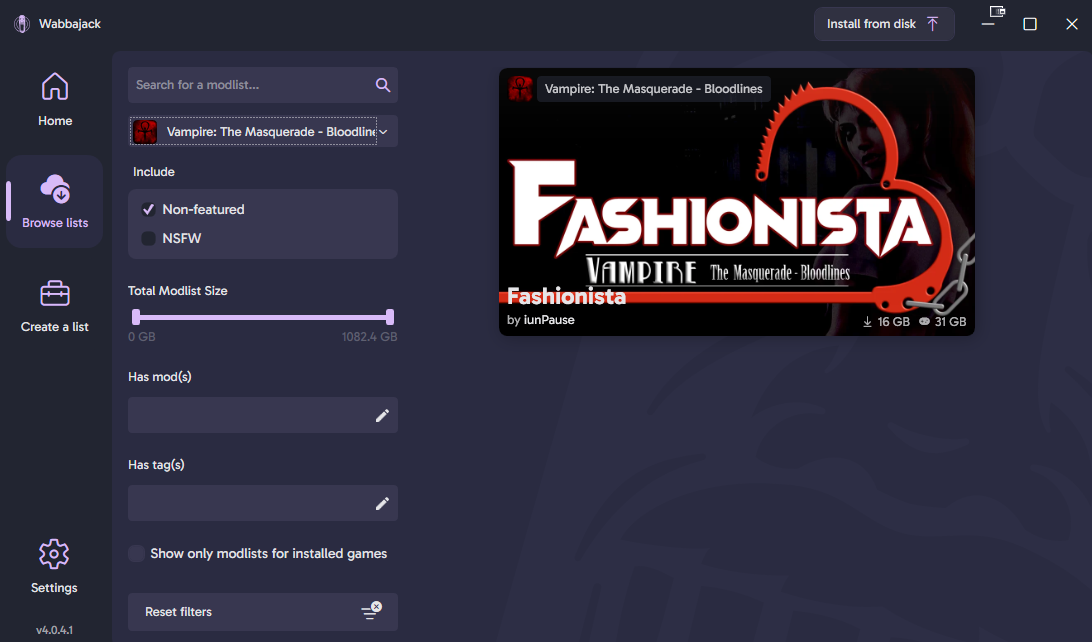
Task: Click the pencil icon beside Has mod(s)
Action: coord(382,415)
